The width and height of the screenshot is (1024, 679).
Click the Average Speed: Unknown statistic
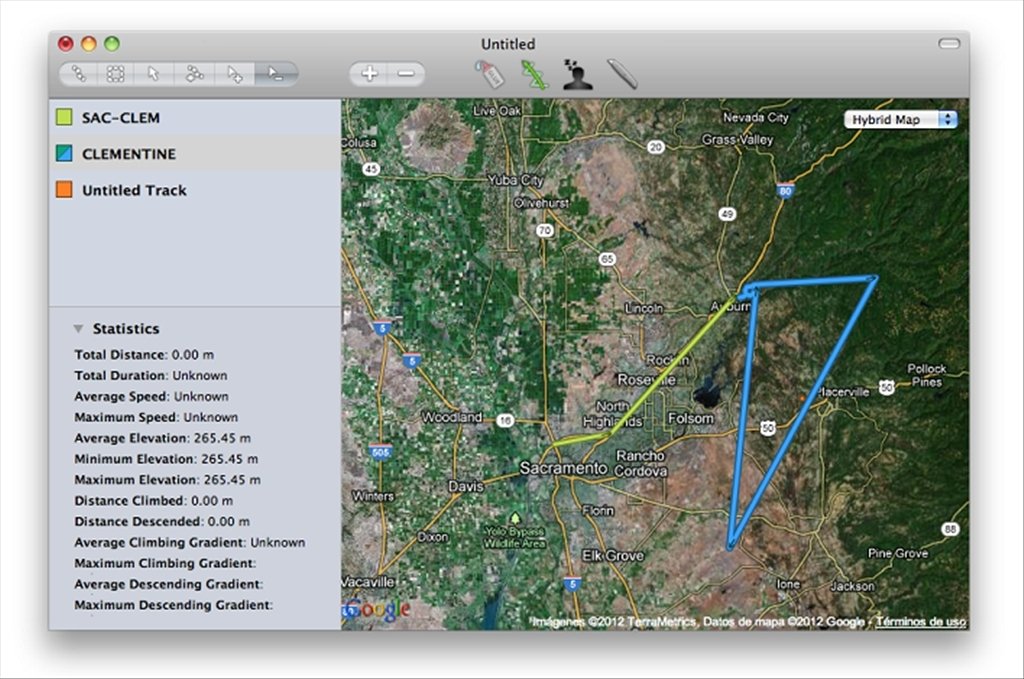tap(152, 396)
